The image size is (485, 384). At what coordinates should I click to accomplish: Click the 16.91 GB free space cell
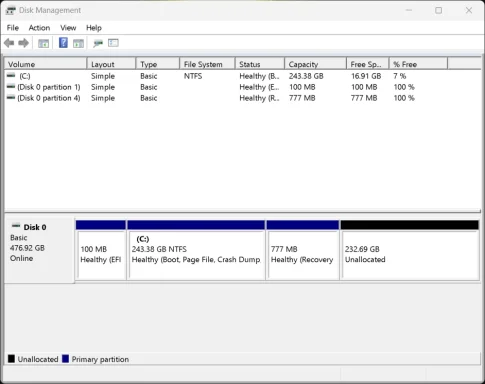(366, 76)
